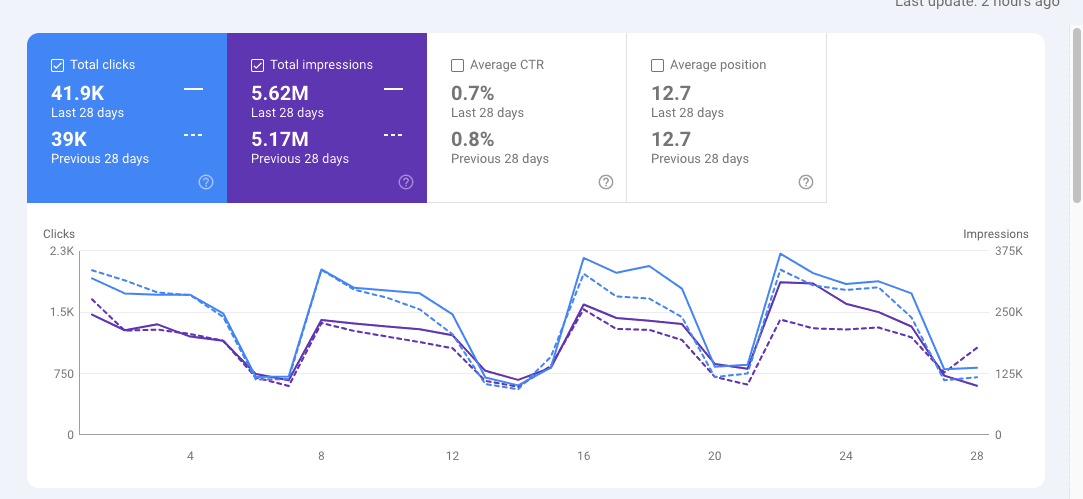Click day 20 on the chart axis
Viewport: 1083px width, 499px height.
(x=715, y=456)
